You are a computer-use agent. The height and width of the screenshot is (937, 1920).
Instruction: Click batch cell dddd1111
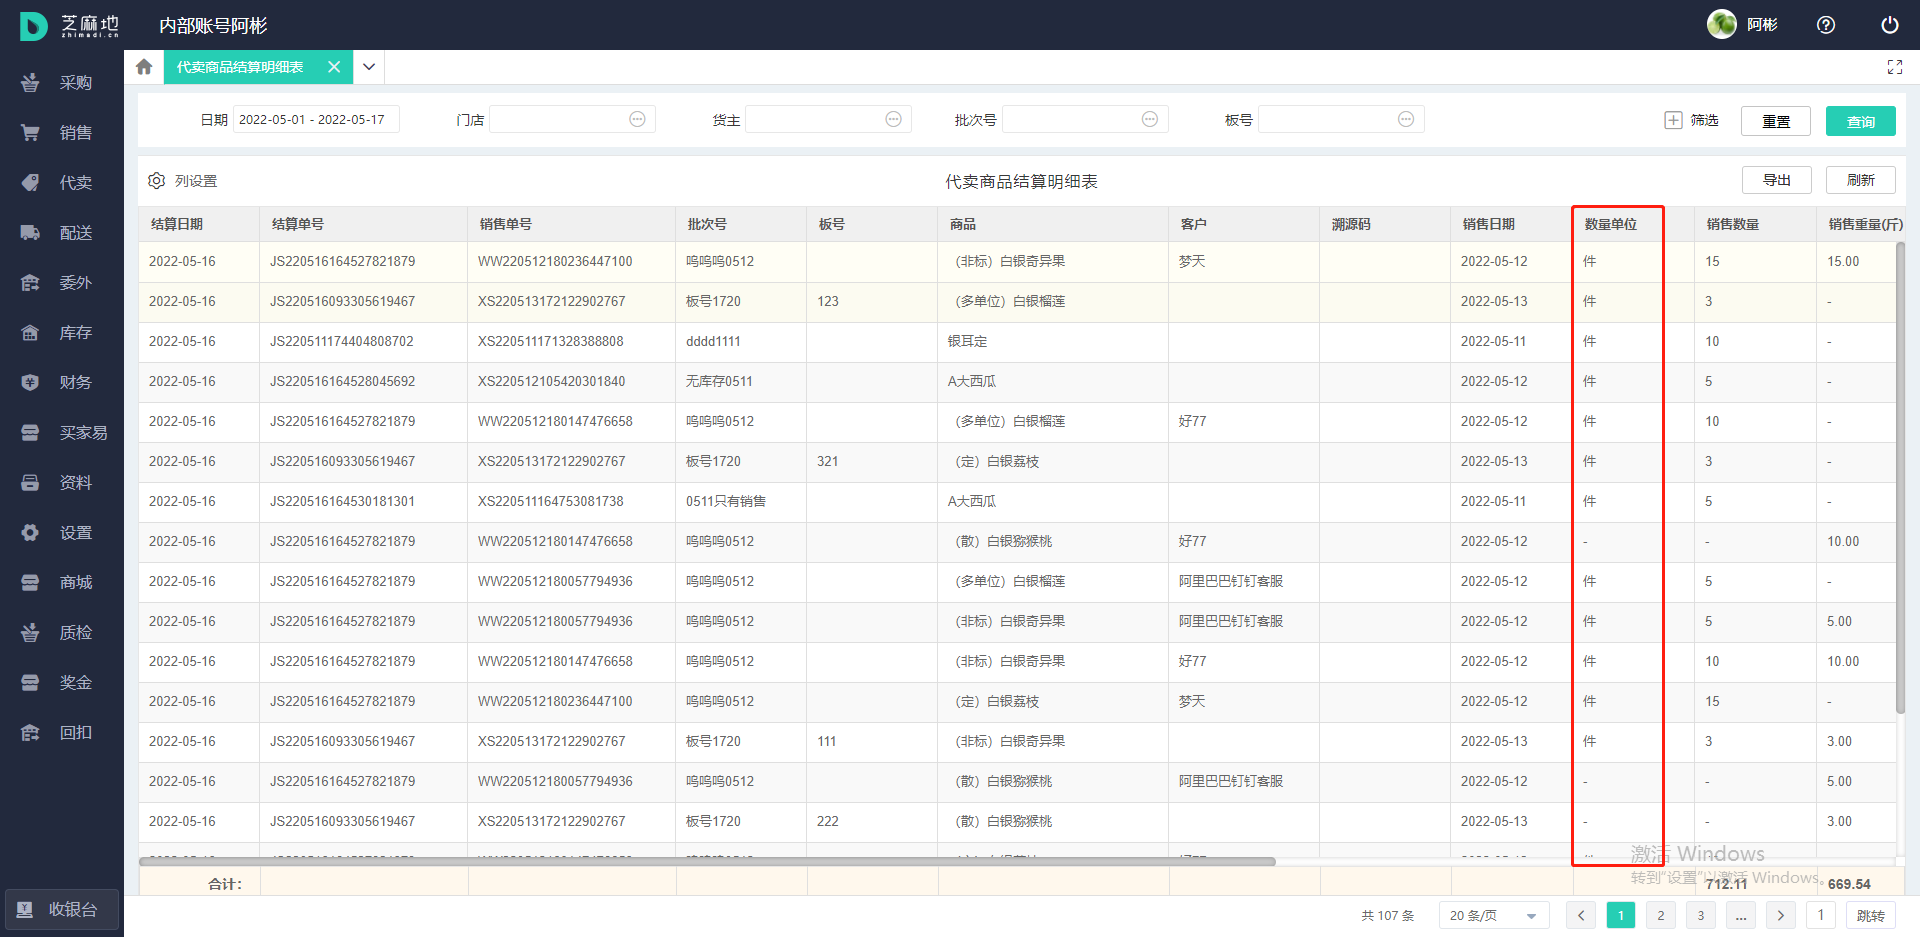(x=713, y=341)
